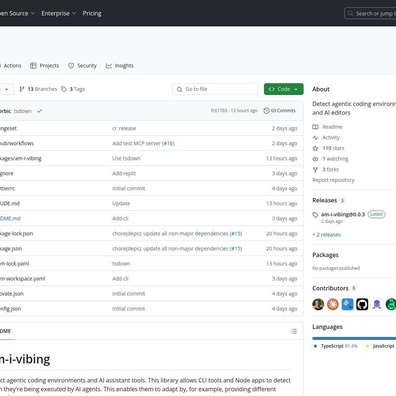Switch to the Insights tab
Image resolution: width=396 pixels, height=396 pixels.
coord(120,66)
